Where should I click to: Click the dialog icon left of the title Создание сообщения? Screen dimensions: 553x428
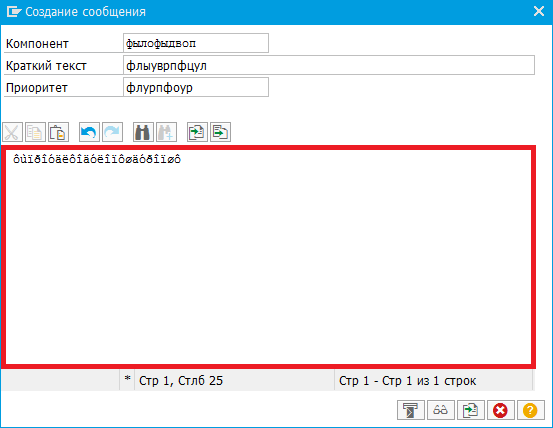click(x=14, y=12)
